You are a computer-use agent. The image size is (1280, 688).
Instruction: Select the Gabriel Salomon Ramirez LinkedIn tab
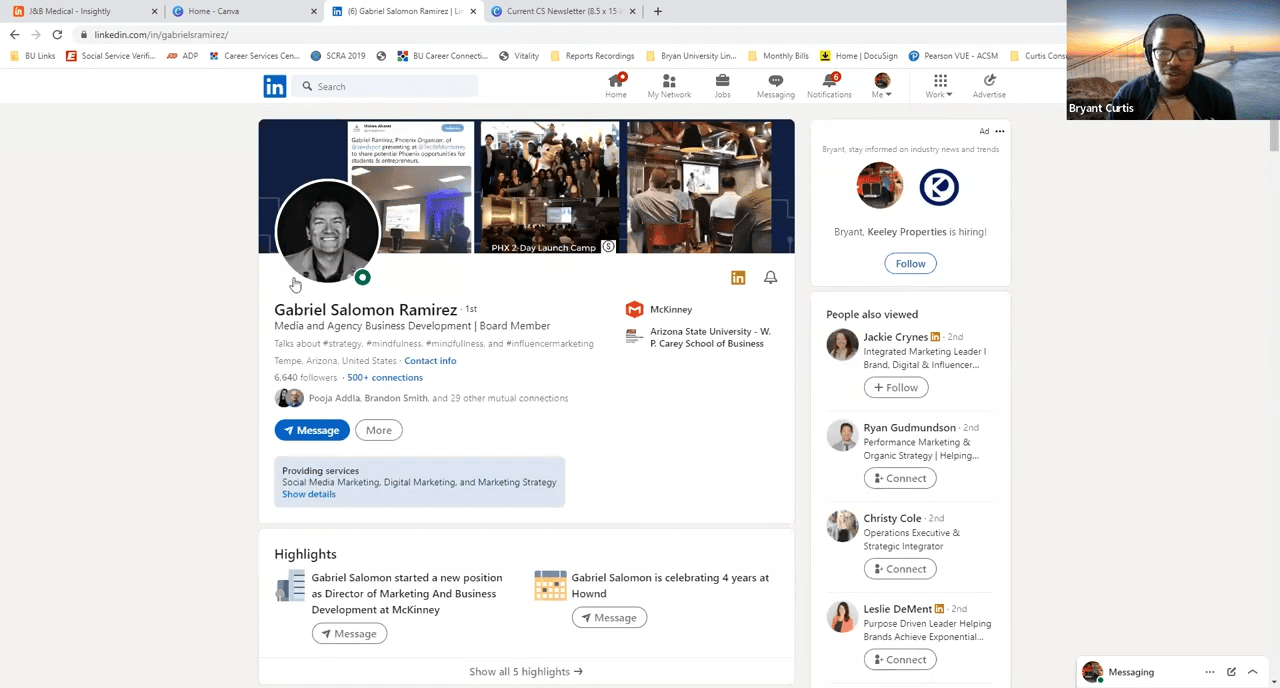[403, 12]
